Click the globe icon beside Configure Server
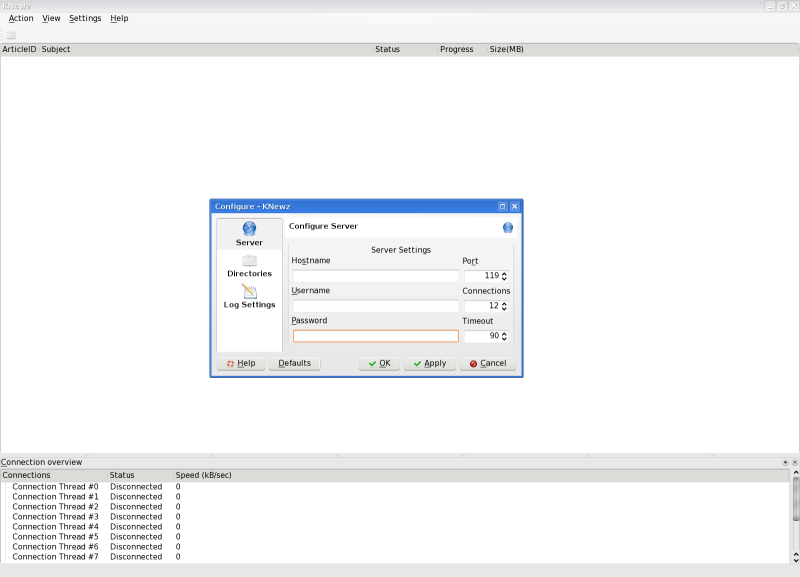The height and width of the screenshot is (577, 800). pyautogui.click(x=508, y=228)
